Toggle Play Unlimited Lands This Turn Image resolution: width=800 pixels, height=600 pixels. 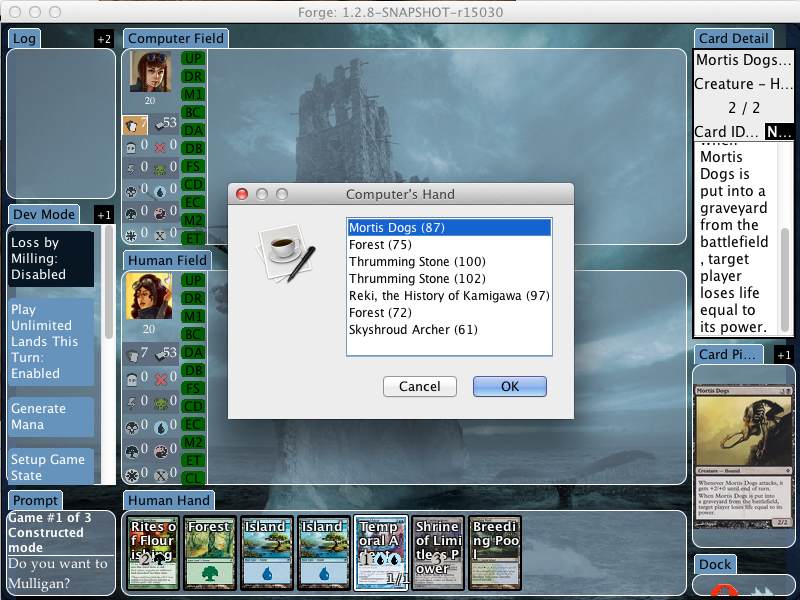click(51, 341)
